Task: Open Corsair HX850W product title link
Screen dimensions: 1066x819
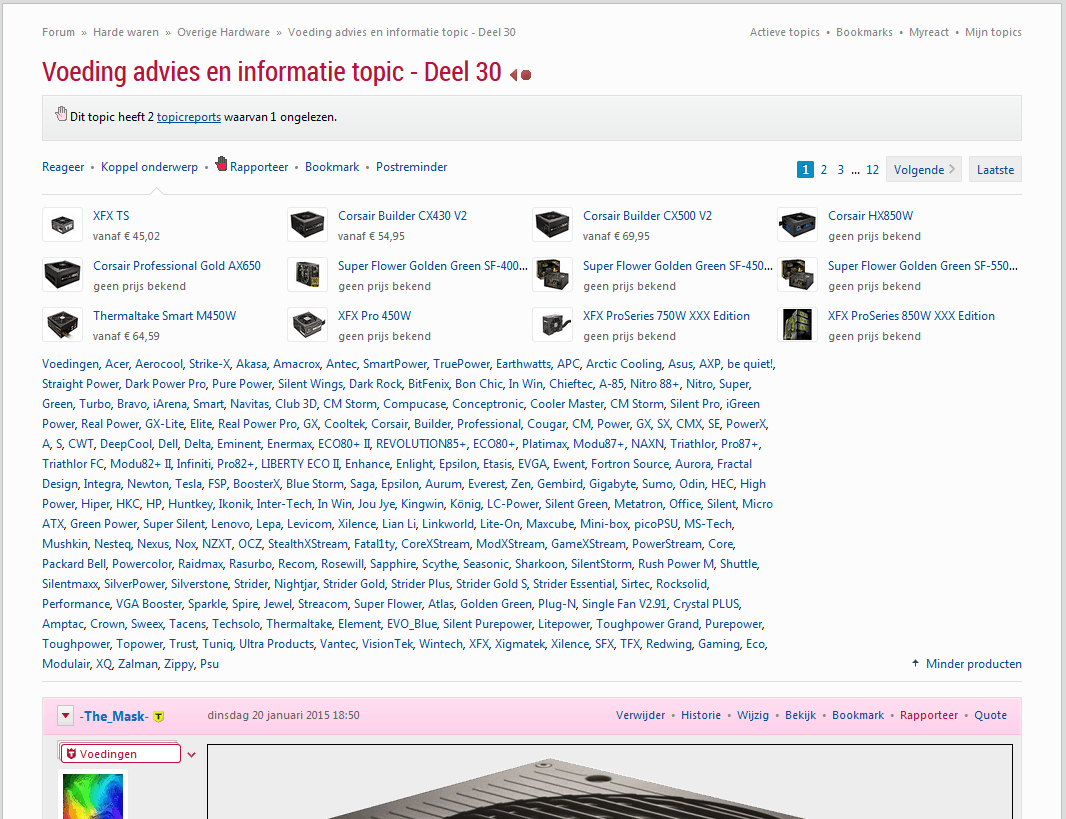Action: 870,215
